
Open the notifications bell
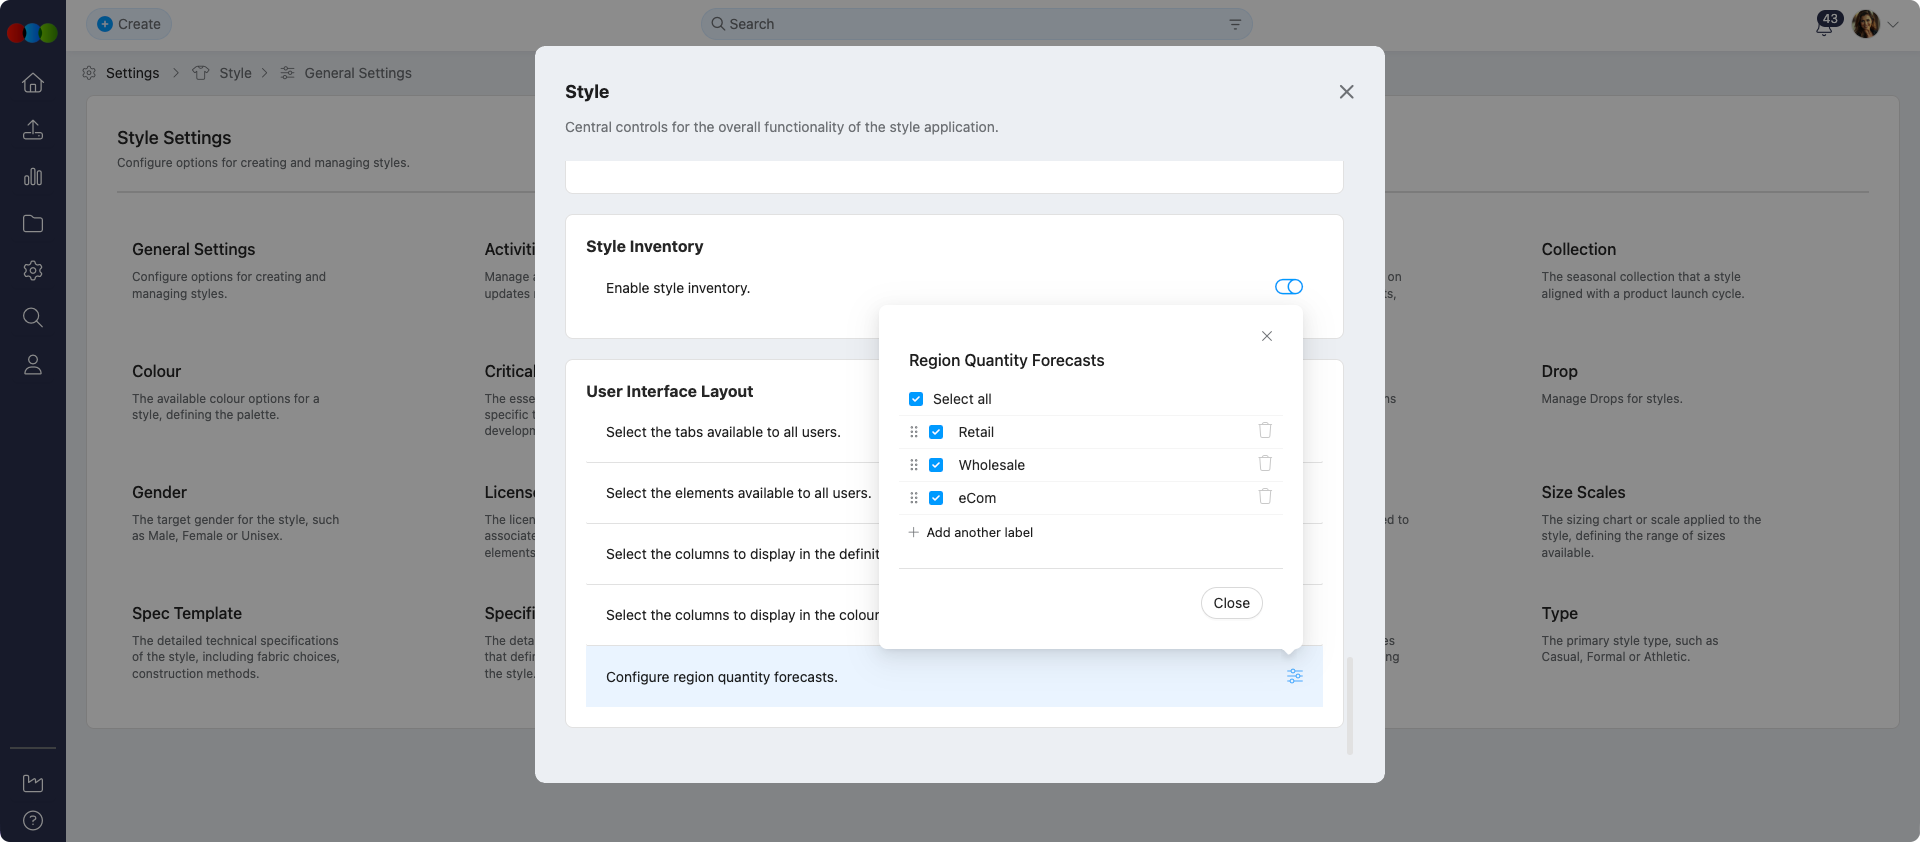pos(1823,26)
